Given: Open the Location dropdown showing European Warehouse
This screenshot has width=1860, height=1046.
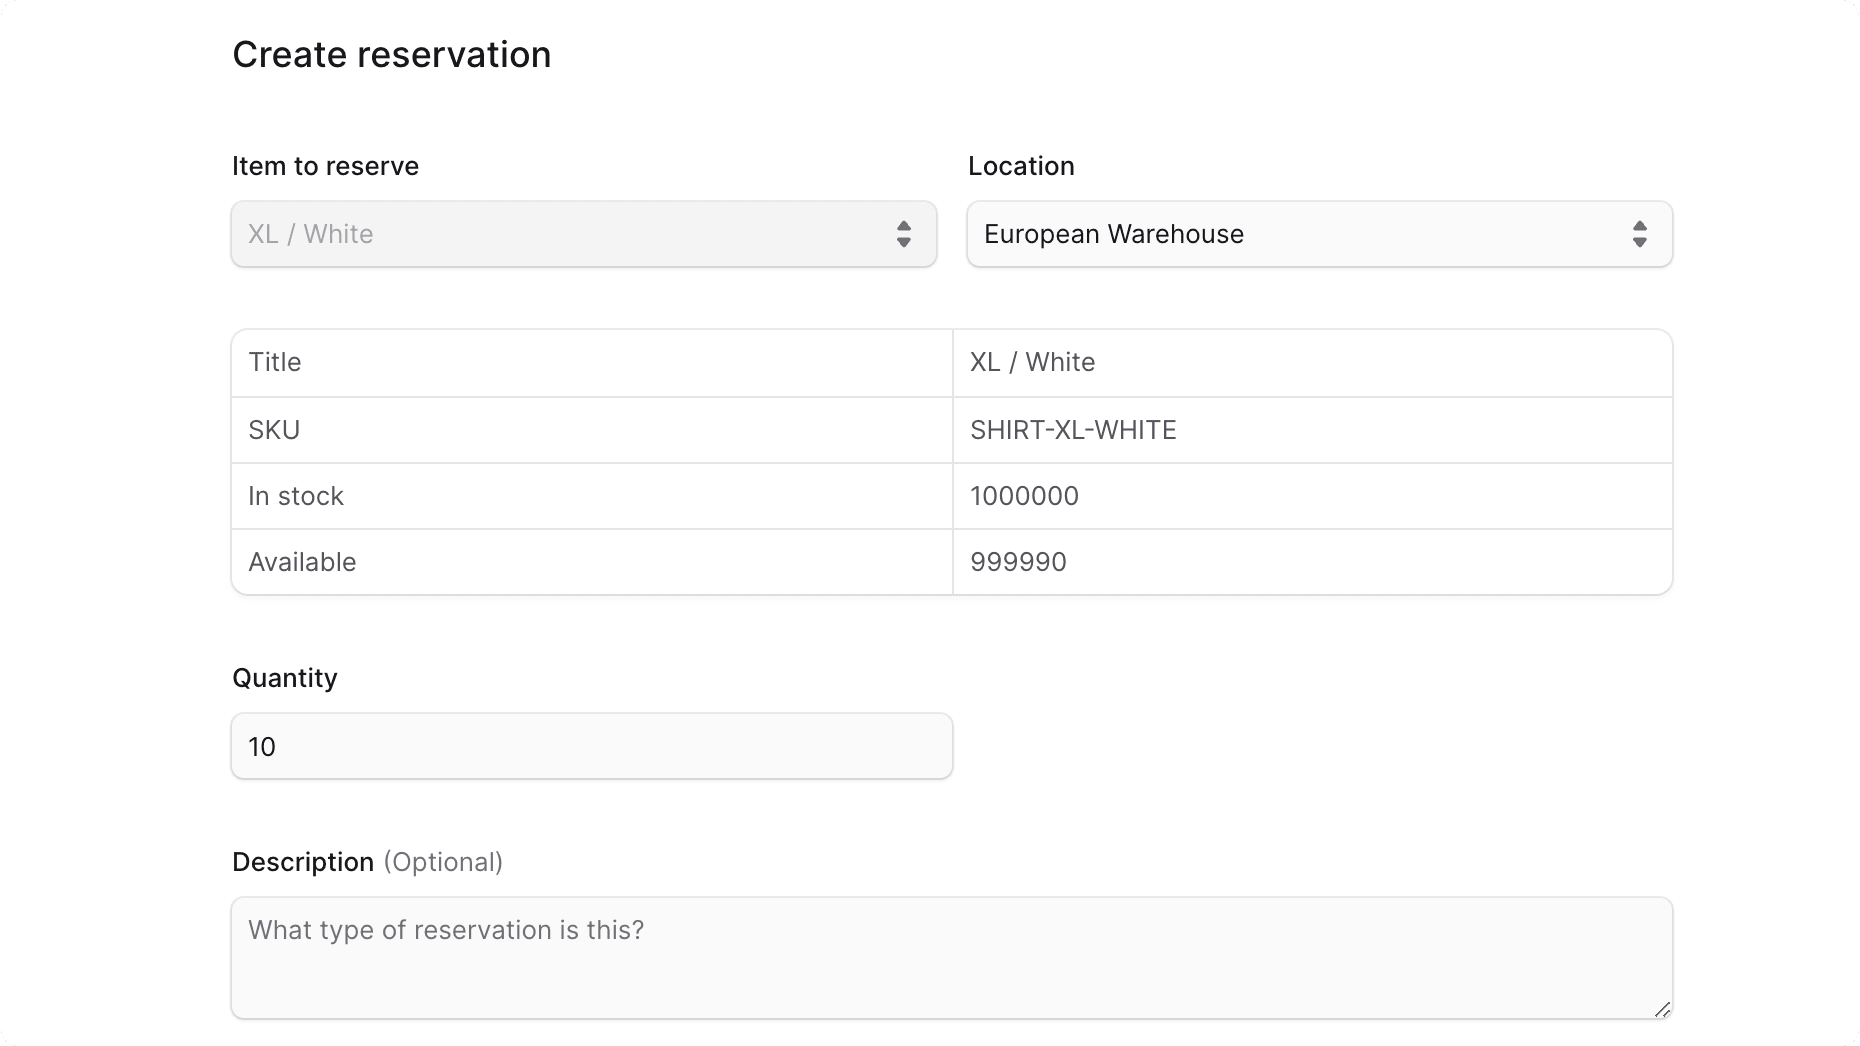Looking at the screenshot, I should 1318,234.
